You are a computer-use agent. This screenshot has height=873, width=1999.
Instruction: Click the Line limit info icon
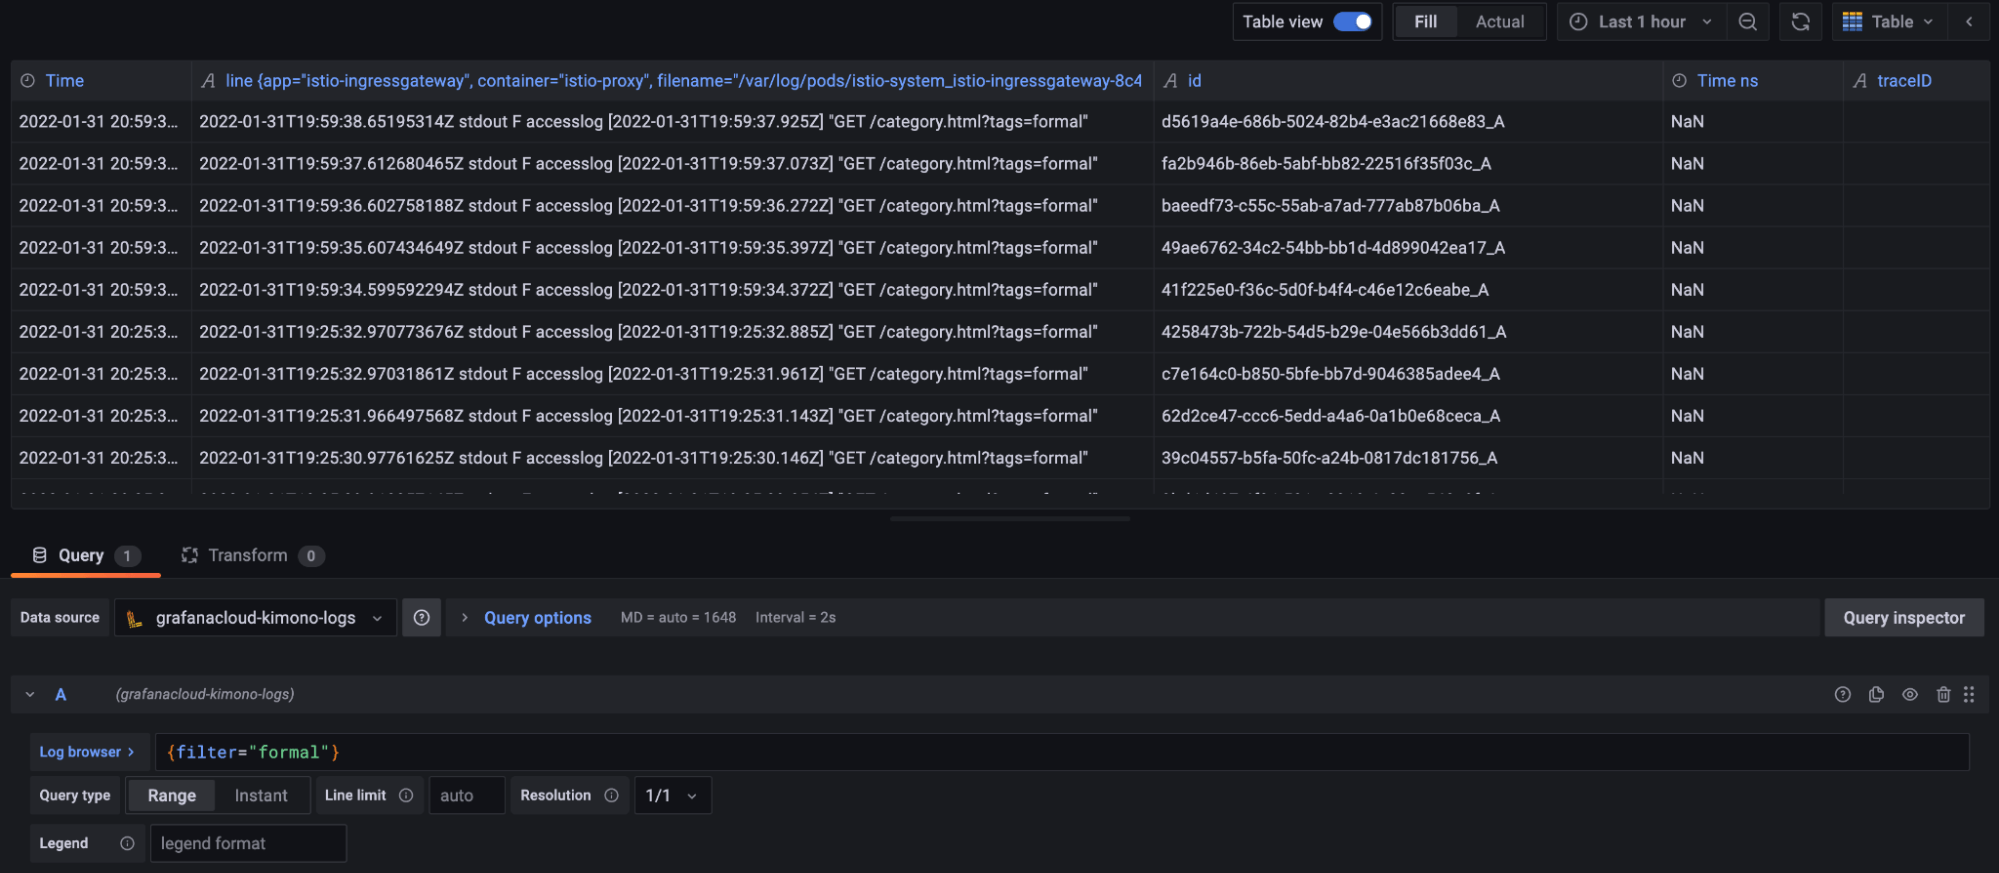click(406, 795)
